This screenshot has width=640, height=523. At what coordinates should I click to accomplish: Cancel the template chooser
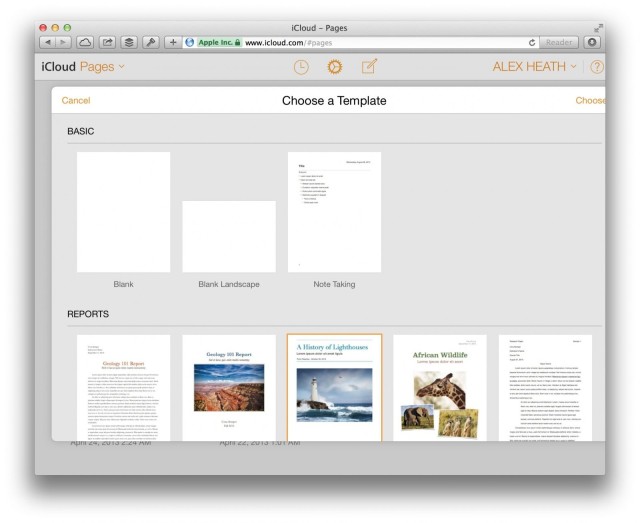tap(76, 101)
